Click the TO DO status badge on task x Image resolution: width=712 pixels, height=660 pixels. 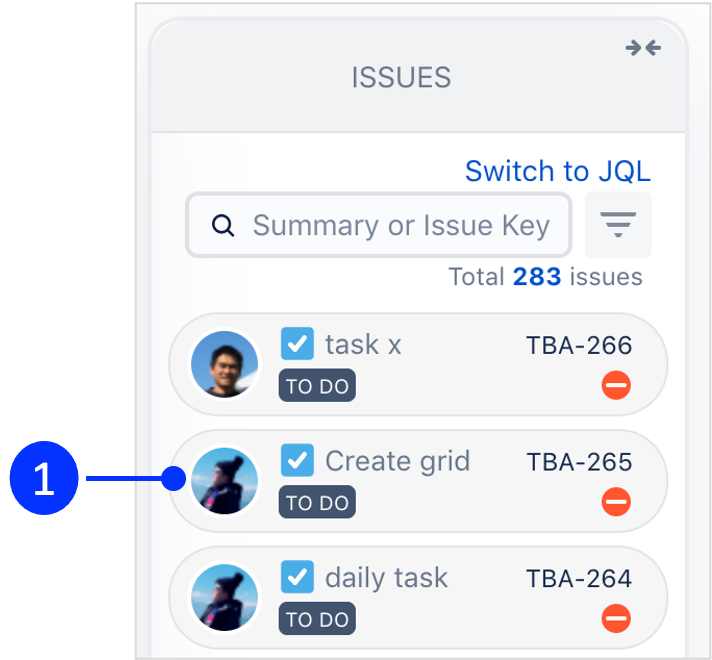pos(317,386)
